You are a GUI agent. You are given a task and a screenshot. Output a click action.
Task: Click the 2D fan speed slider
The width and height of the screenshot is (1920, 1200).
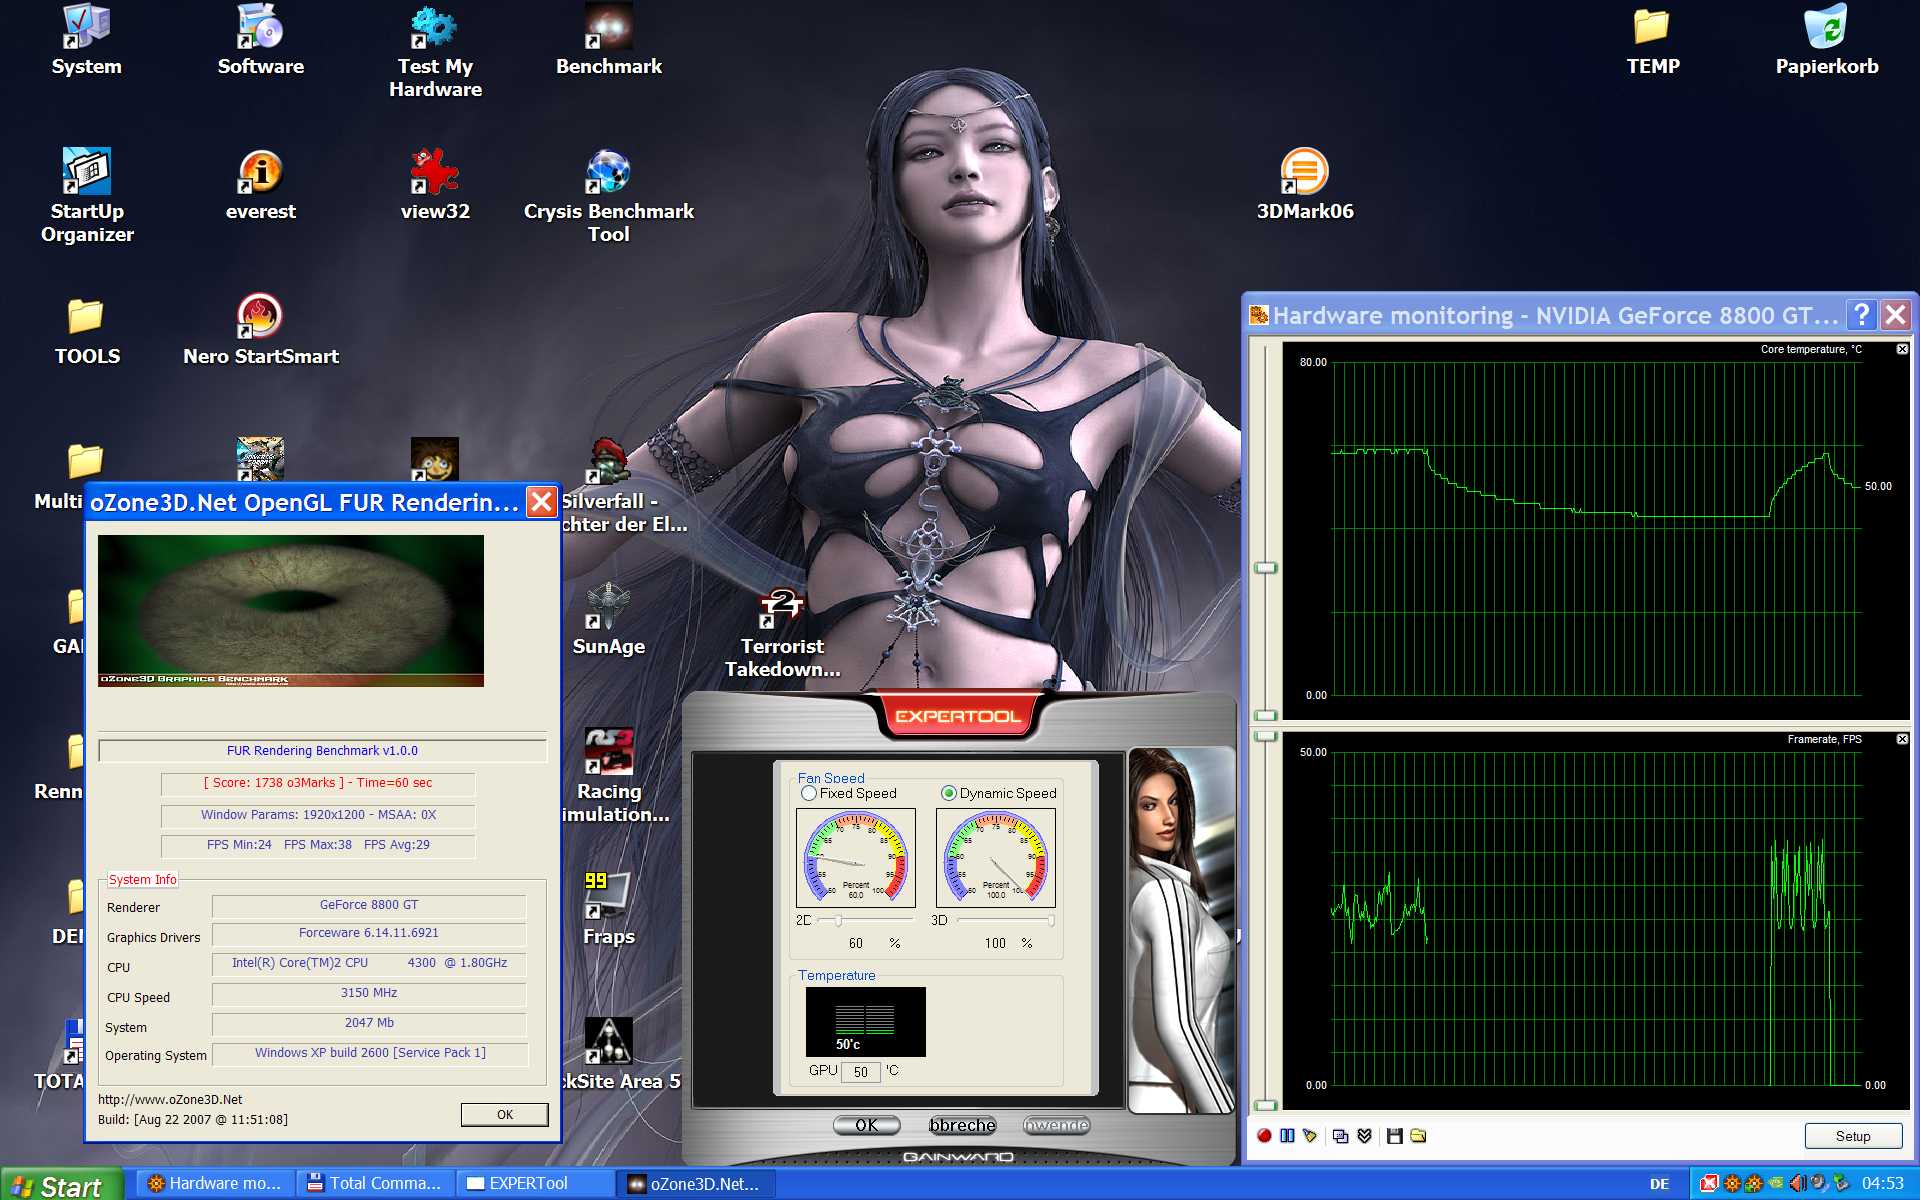point(838,920)
